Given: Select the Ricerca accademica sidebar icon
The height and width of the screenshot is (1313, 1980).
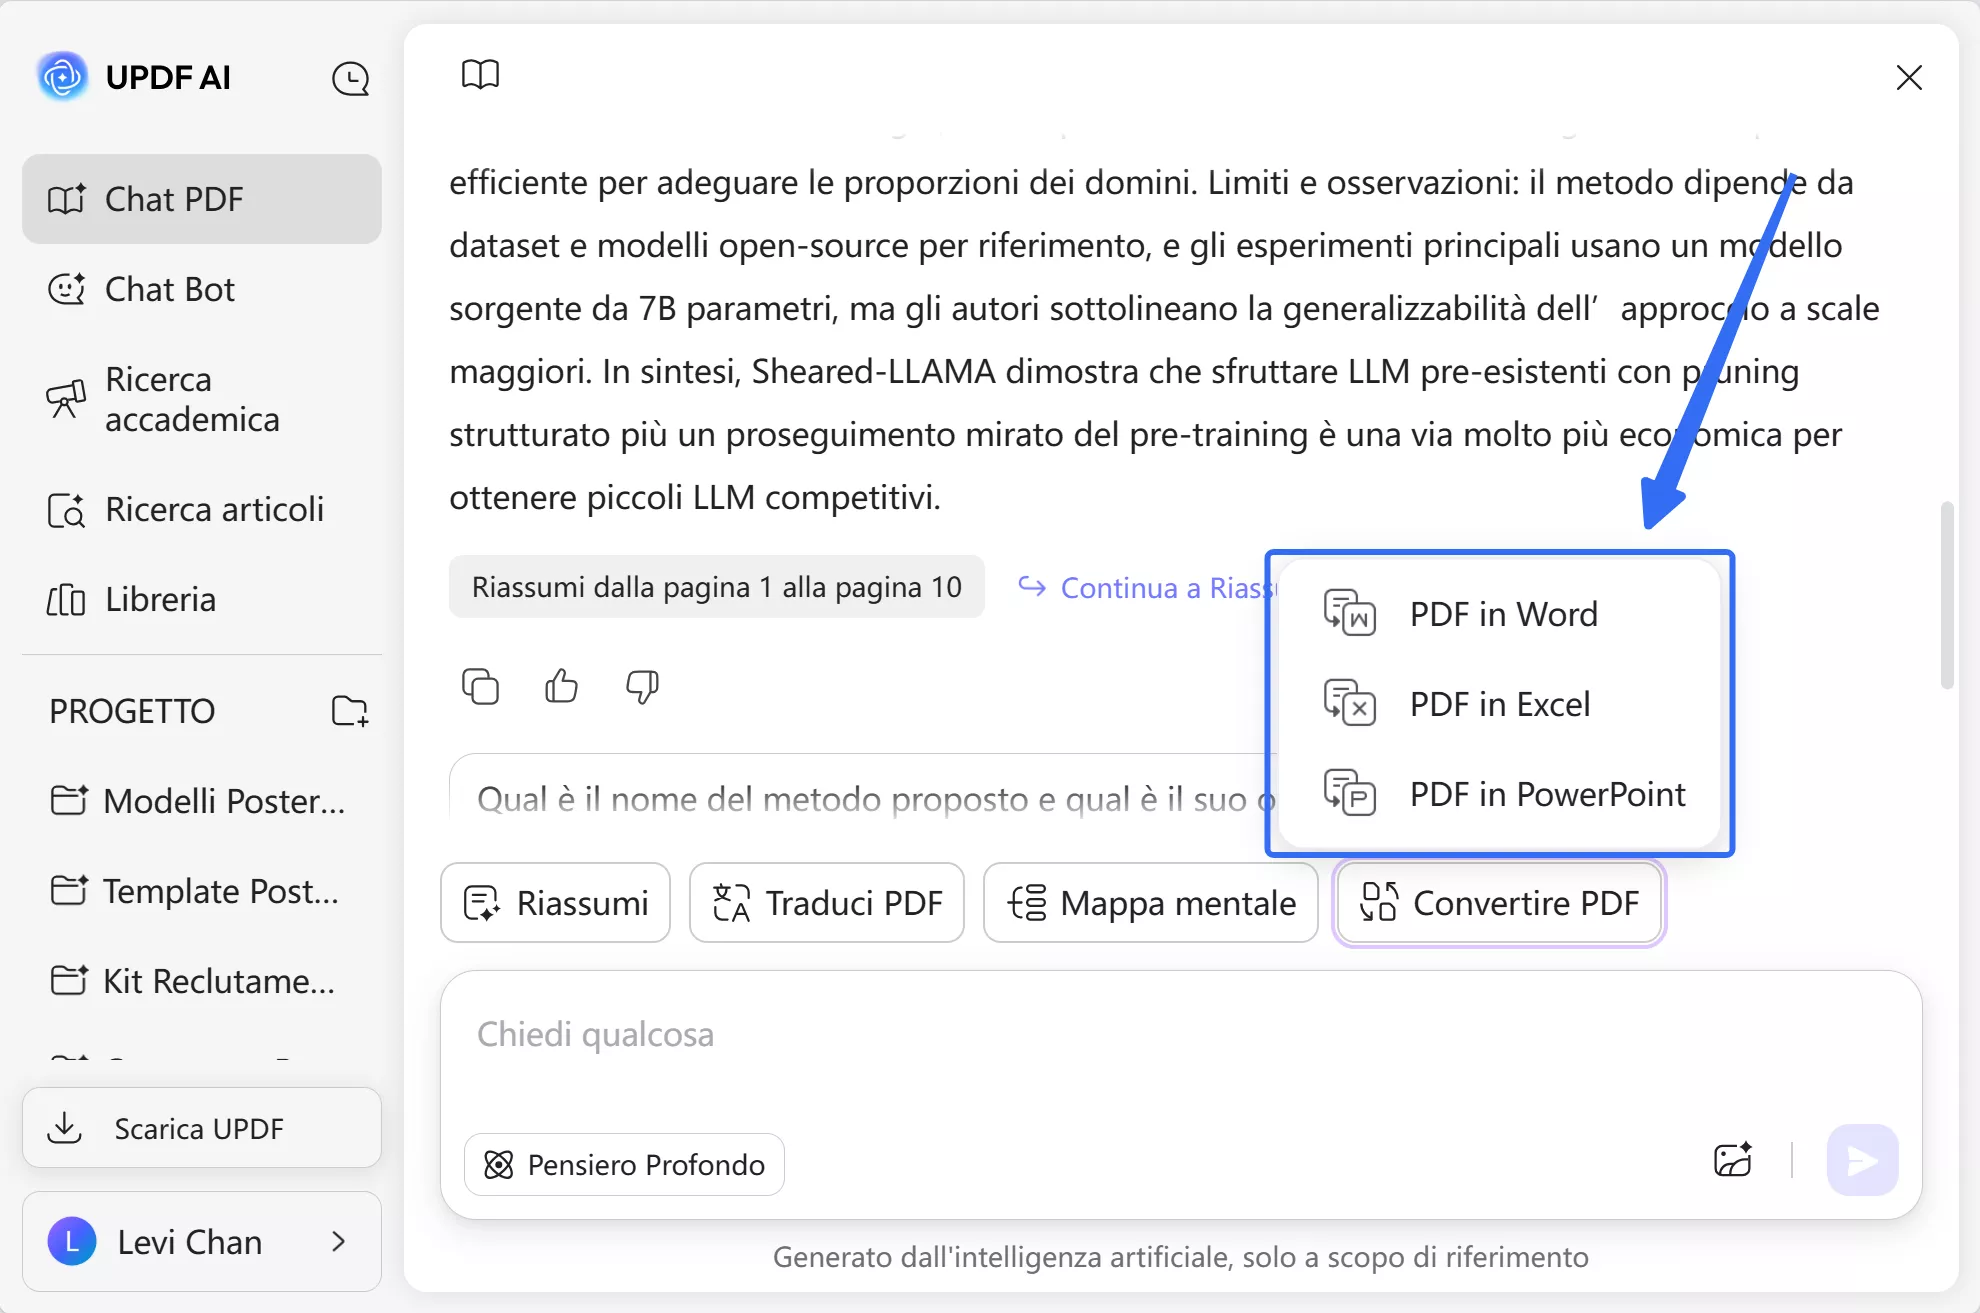Looking at the screenshot, I should pos(66,399).
